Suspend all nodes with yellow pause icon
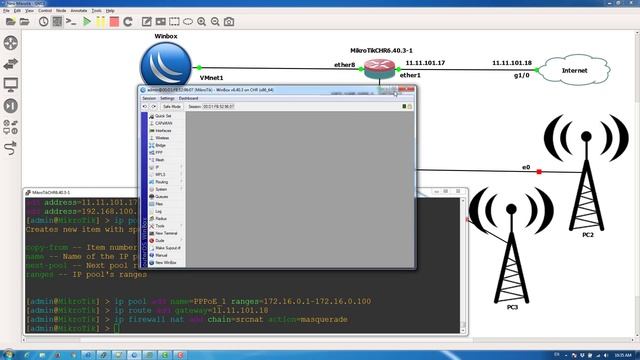The width and height of the screenshot is (640, 360). 100,22
